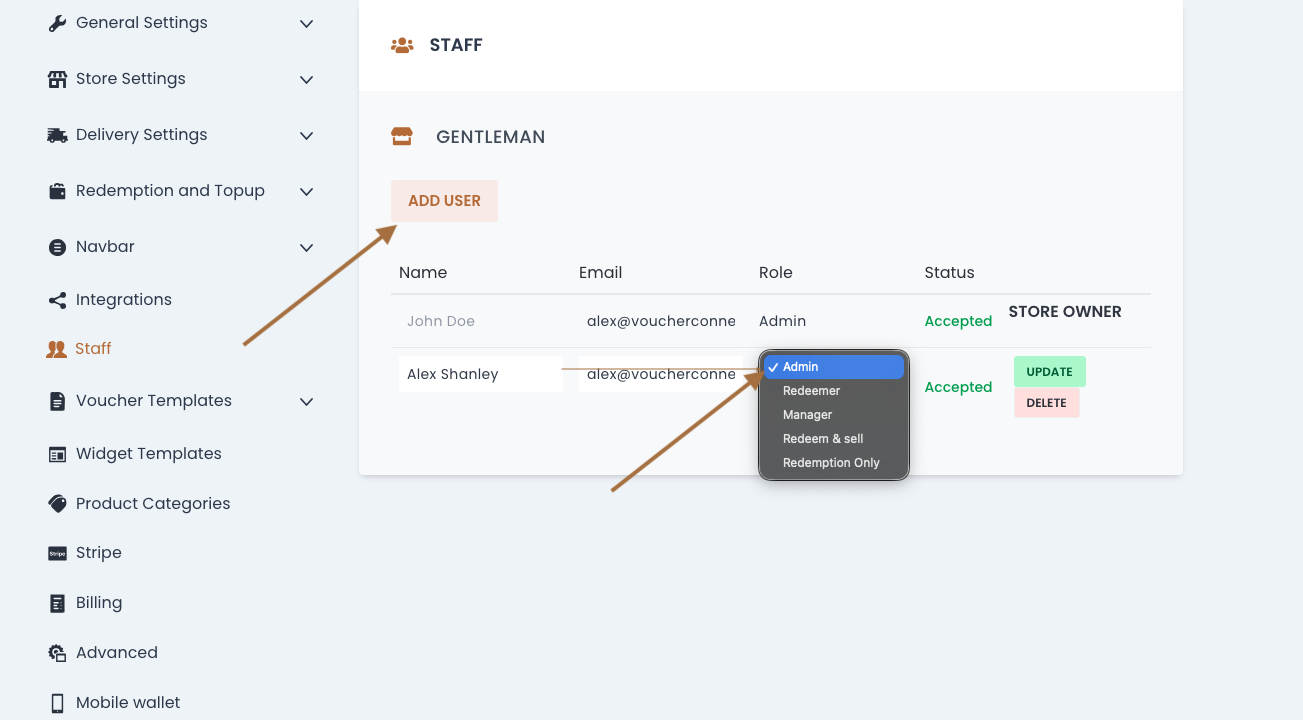Click the Mobile wallet phone icon
This screenshot has width=1303, height=720.
(x=57, y=703)
